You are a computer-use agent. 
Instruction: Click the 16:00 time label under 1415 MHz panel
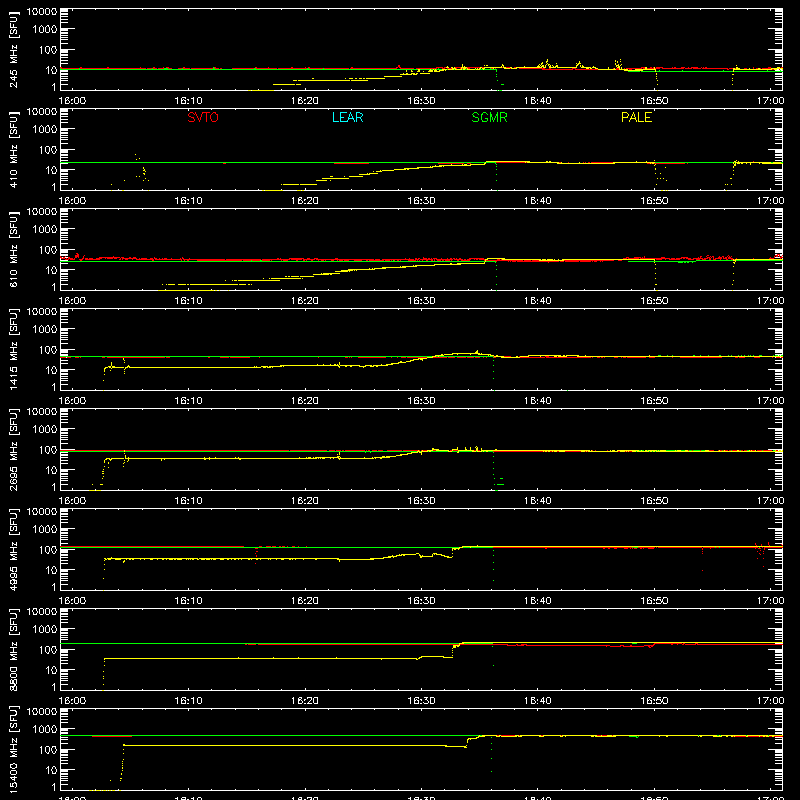point(72,401)
